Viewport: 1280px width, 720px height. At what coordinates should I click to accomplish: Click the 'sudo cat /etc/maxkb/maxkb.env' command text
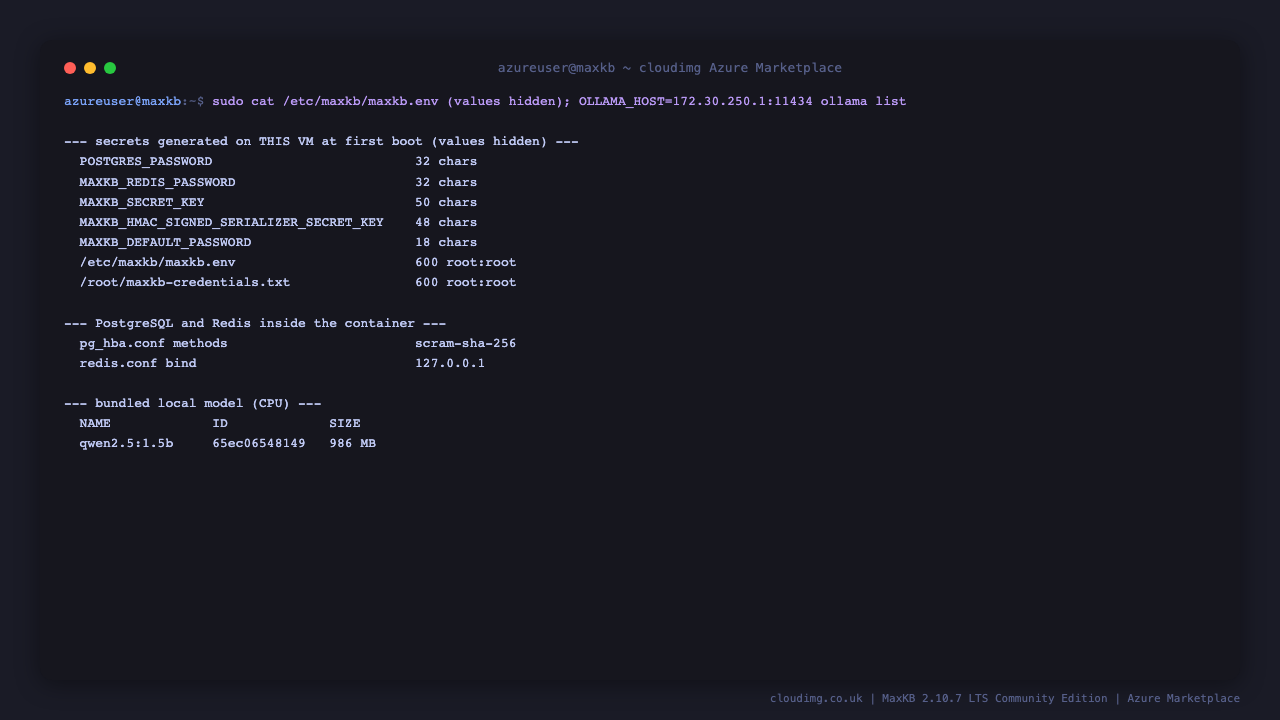click(325, 102)
